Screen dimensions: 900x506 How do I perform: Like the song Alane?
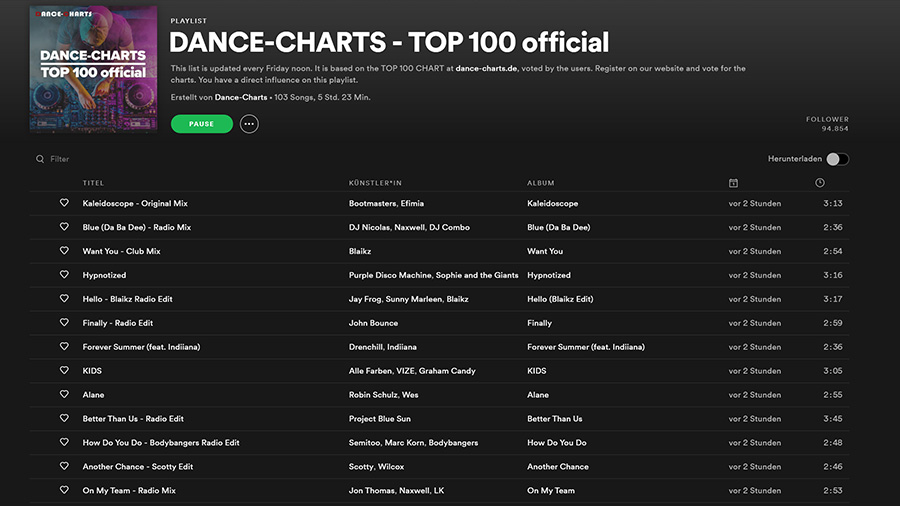pyautogui.click(x=64, y=394)
